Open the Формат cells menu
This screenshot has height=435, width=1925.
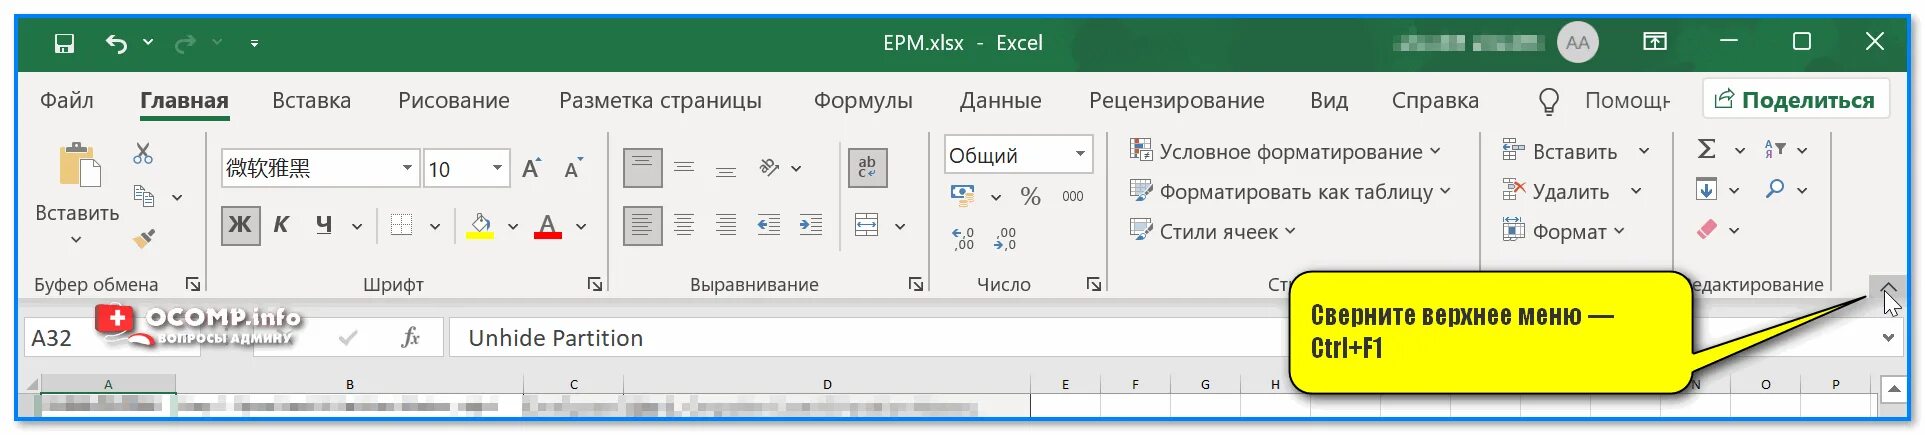coord(1563,232)
